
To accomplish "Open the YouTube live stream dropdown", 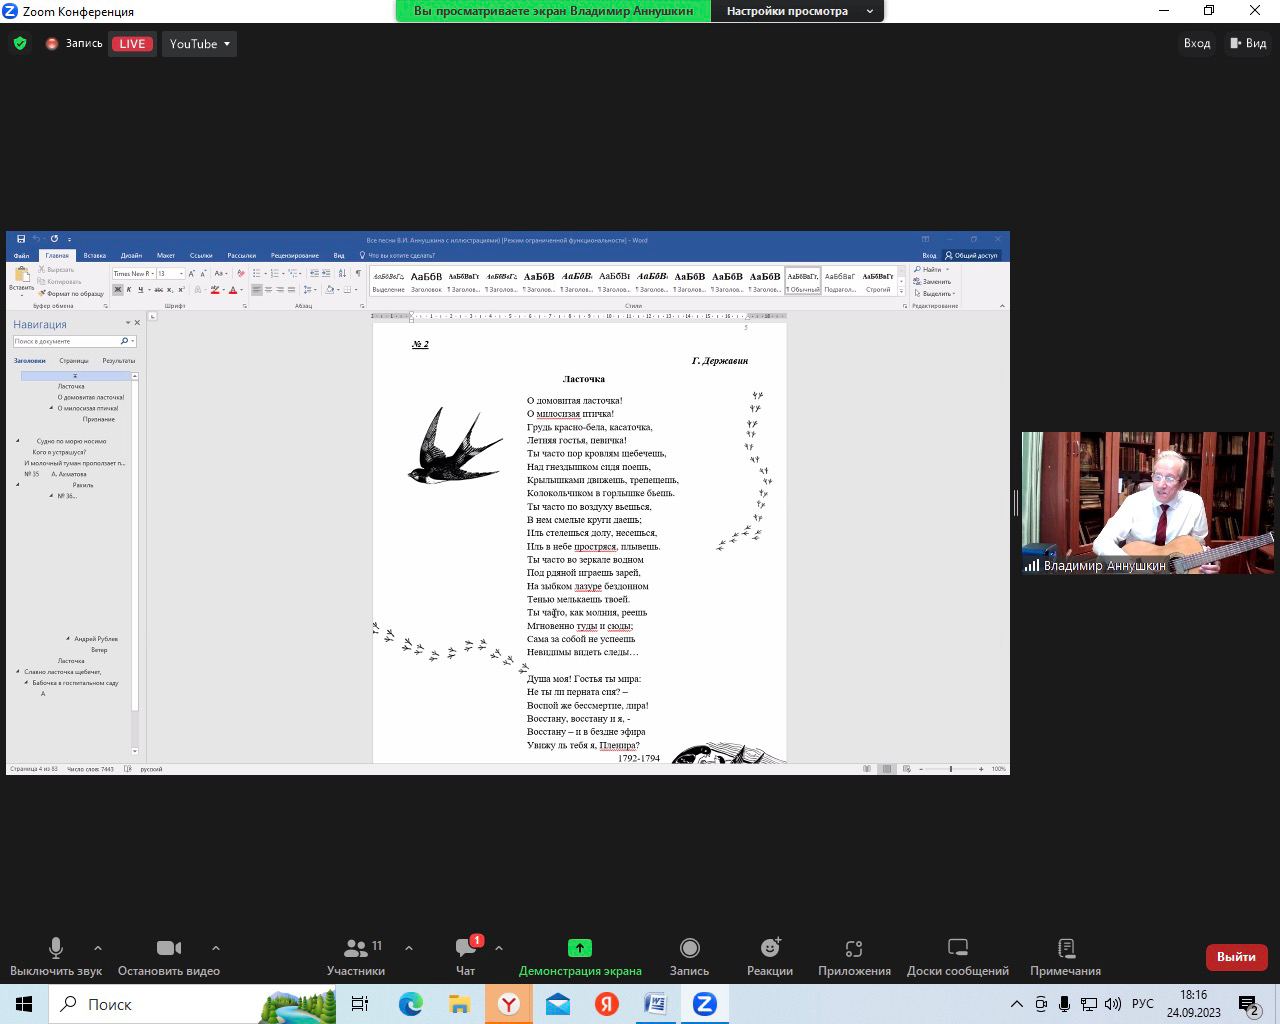I will [x=199, y=44].
